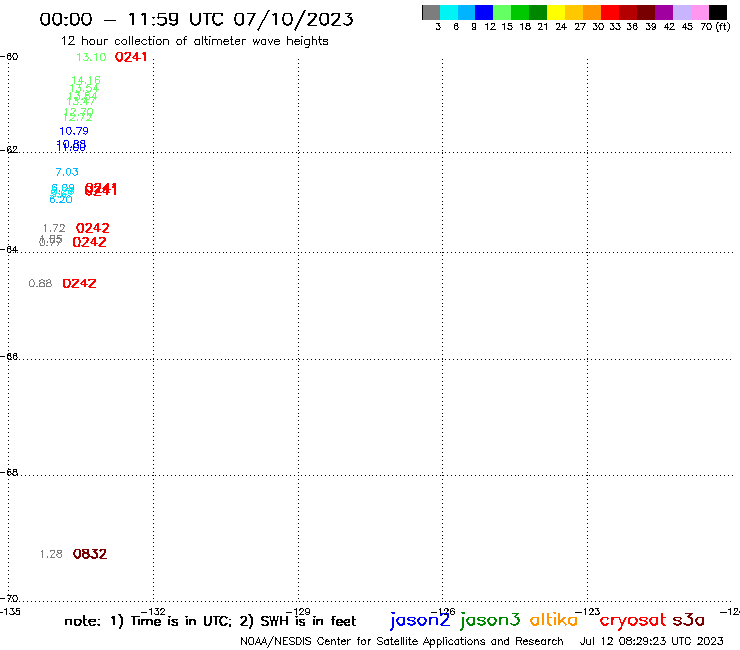This screenshot has width=740, height=650.
Task: Click the cryosat satellite legend label
Action: (633, 620)
